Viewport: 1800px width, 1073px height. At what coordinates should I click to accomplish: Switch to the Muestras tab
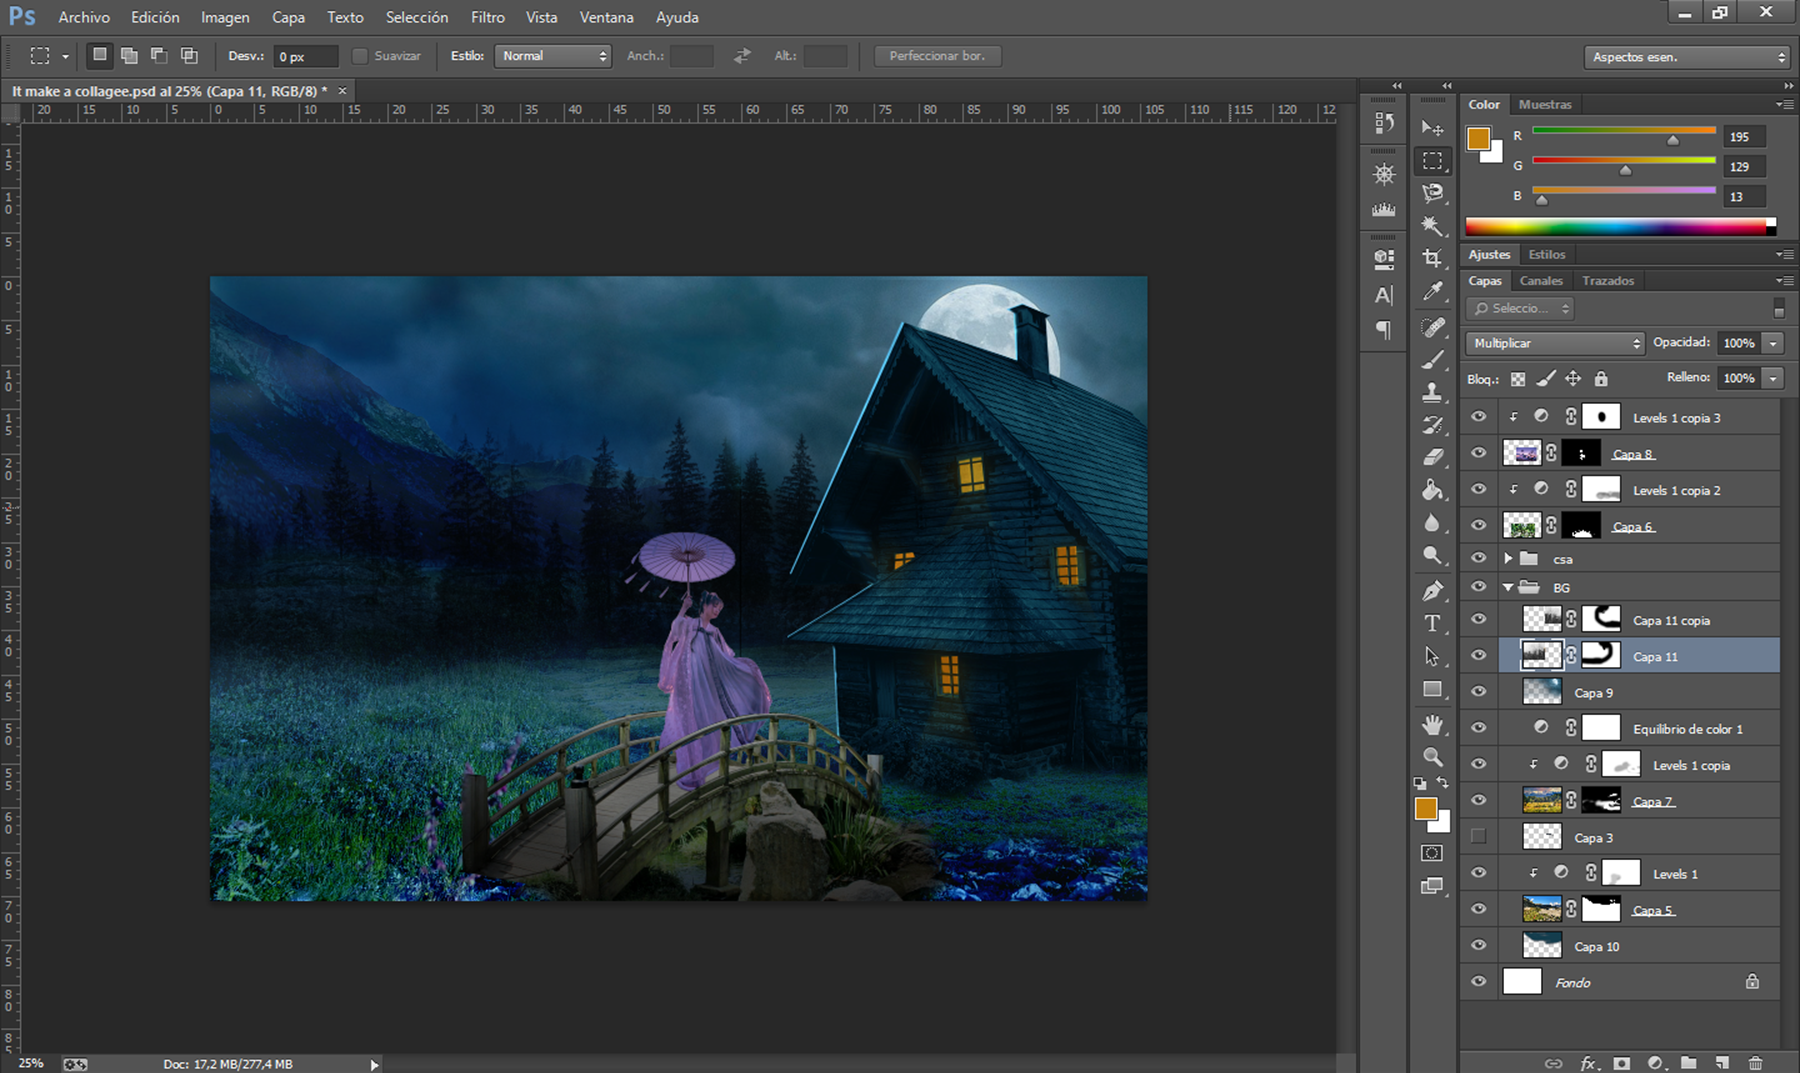(x=1545, y=104)
